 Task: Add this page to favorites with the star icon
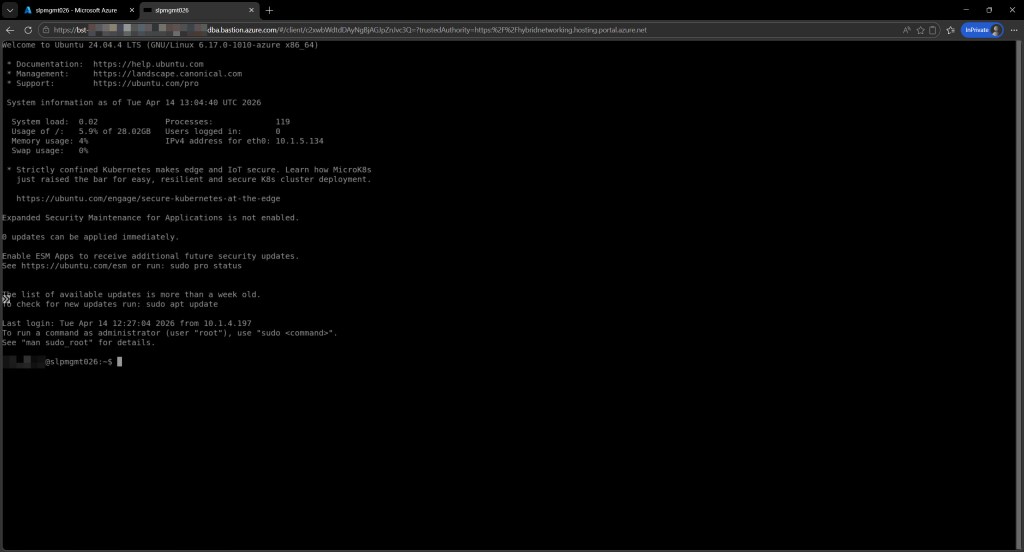click(x=920, y=30)
